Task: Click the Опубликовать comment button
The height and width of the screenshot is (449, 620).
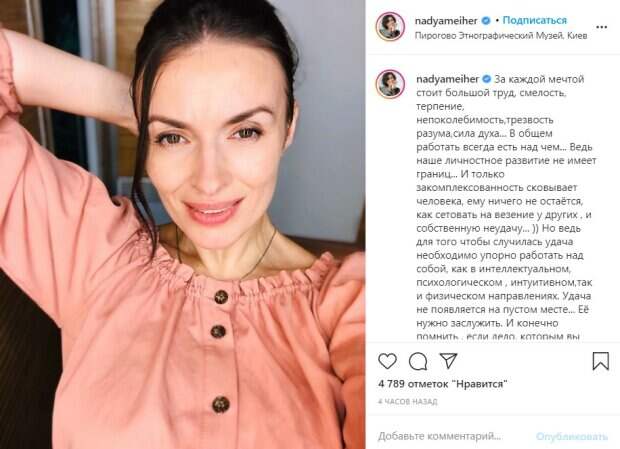Action: tap(572, 436)
